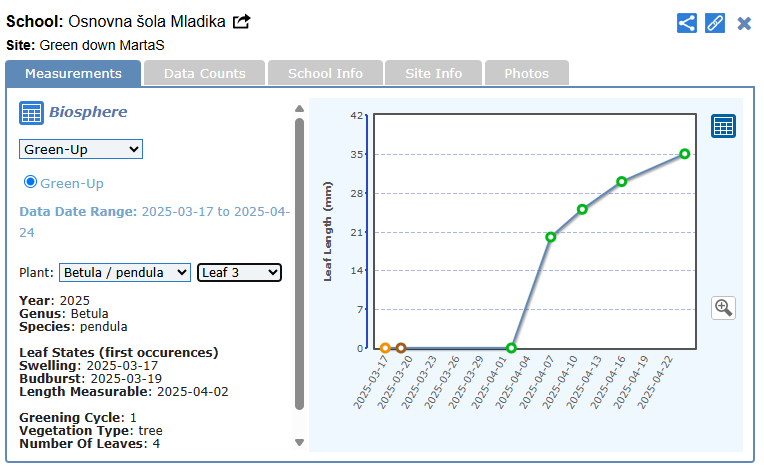Switch to the Data Counts tab

204,73
